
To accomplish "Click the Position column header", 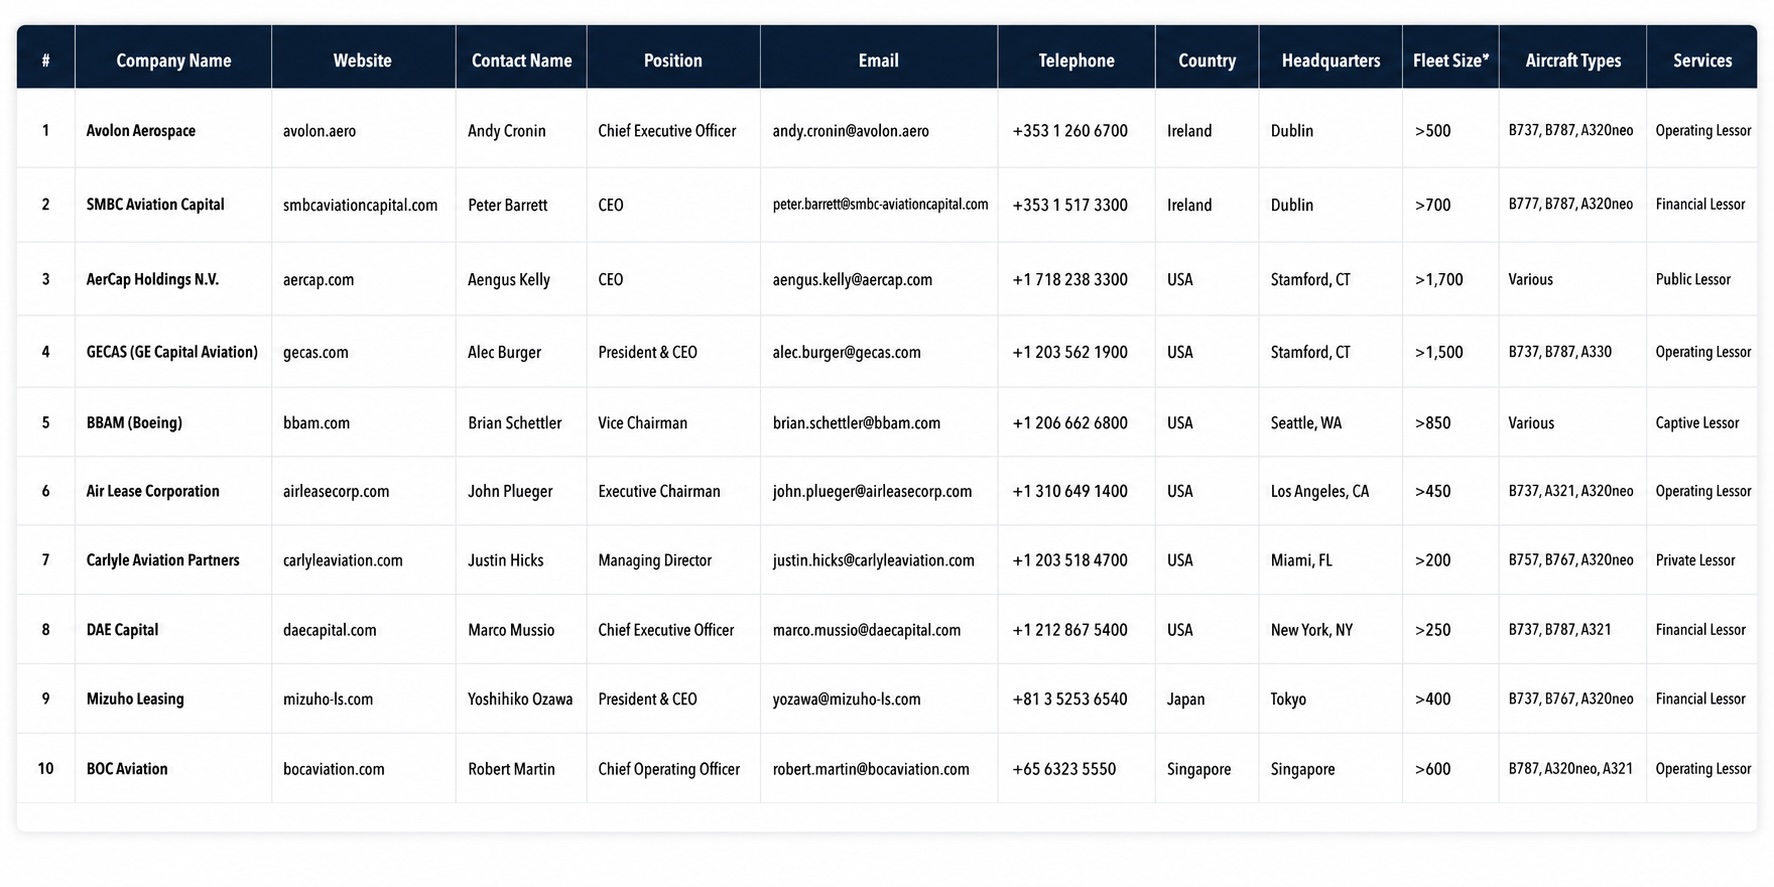I will click(673, 60).
